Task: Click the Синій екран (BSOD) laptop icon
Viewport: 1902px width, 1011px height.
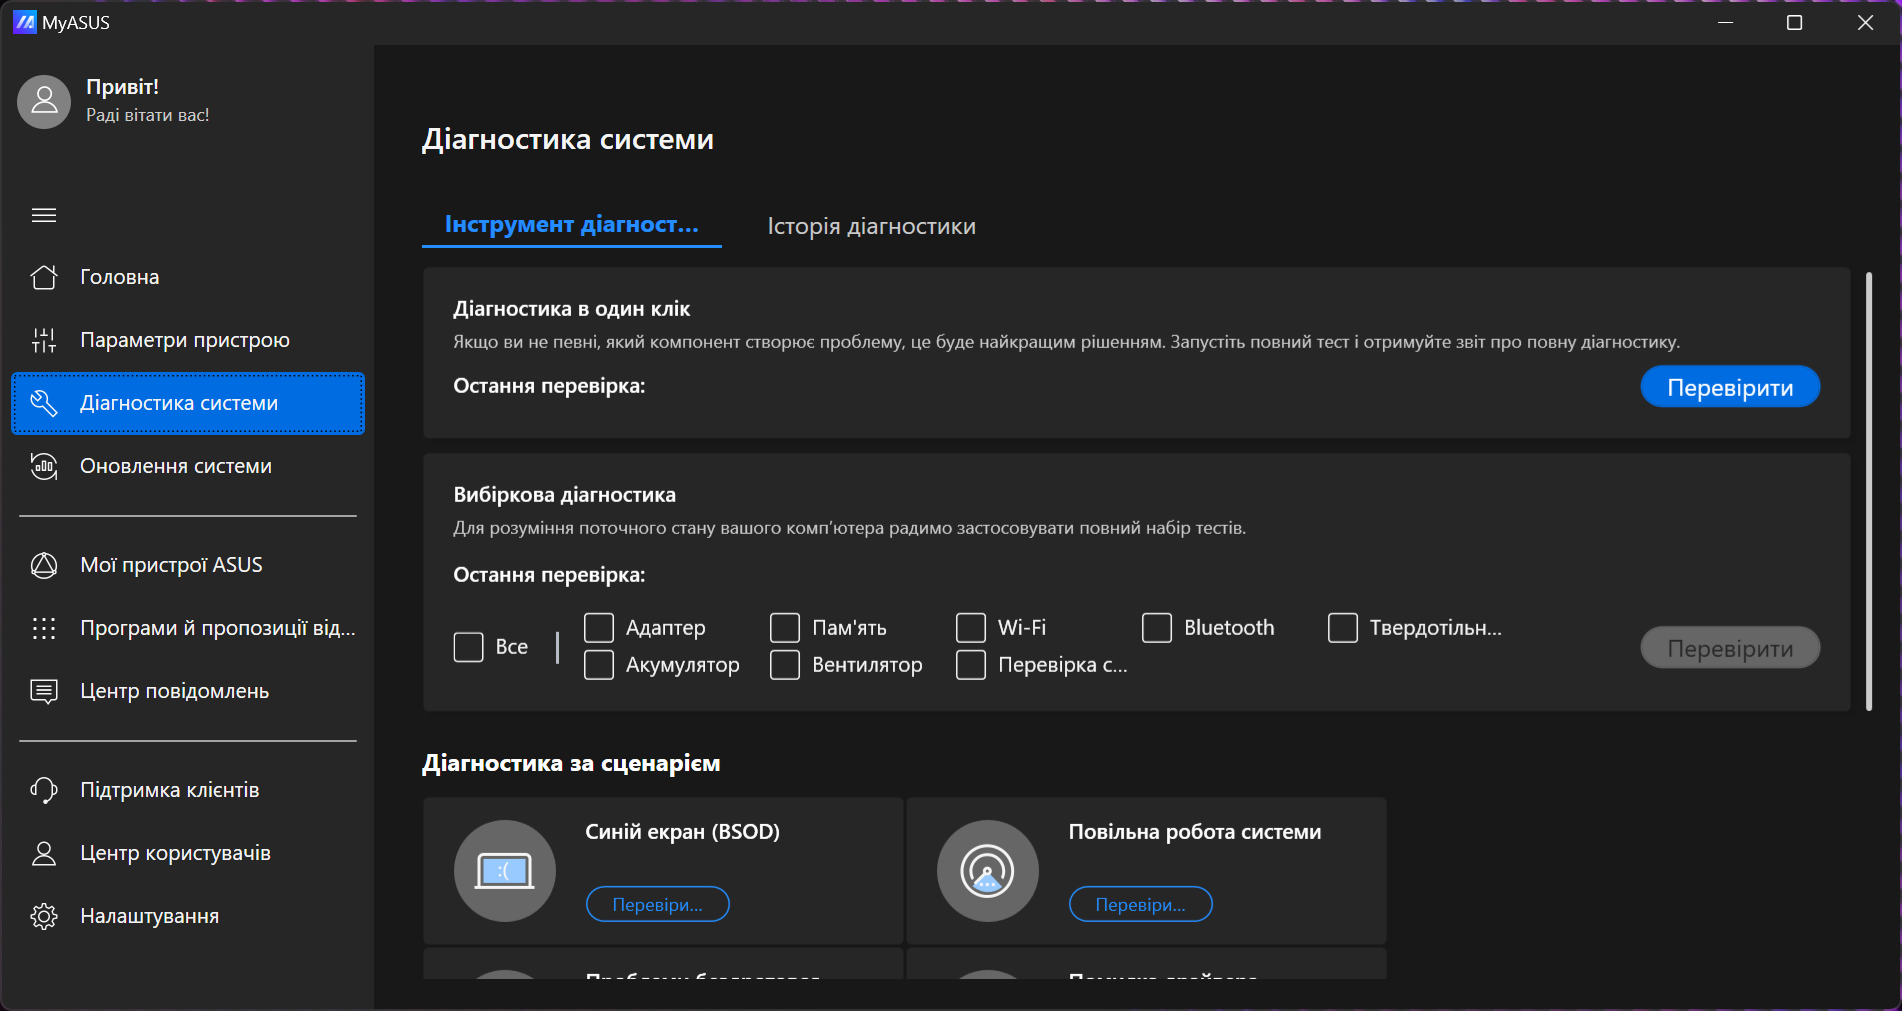Action: pyautogui.click(x=505, y=871)
